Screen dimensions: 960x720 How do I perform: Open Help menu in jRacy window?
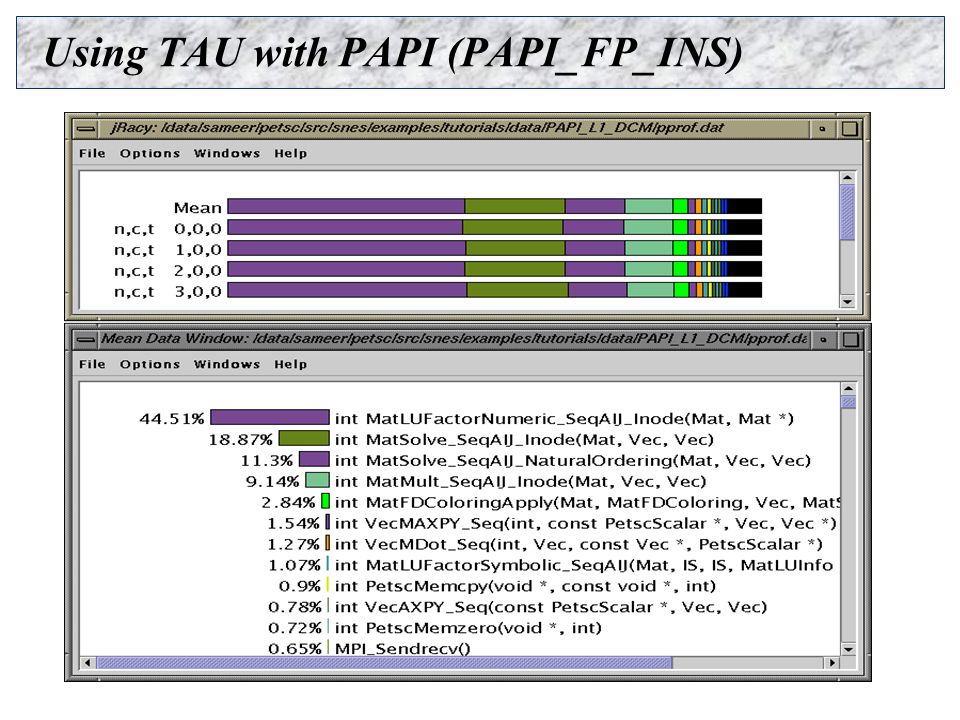[290, 153]
